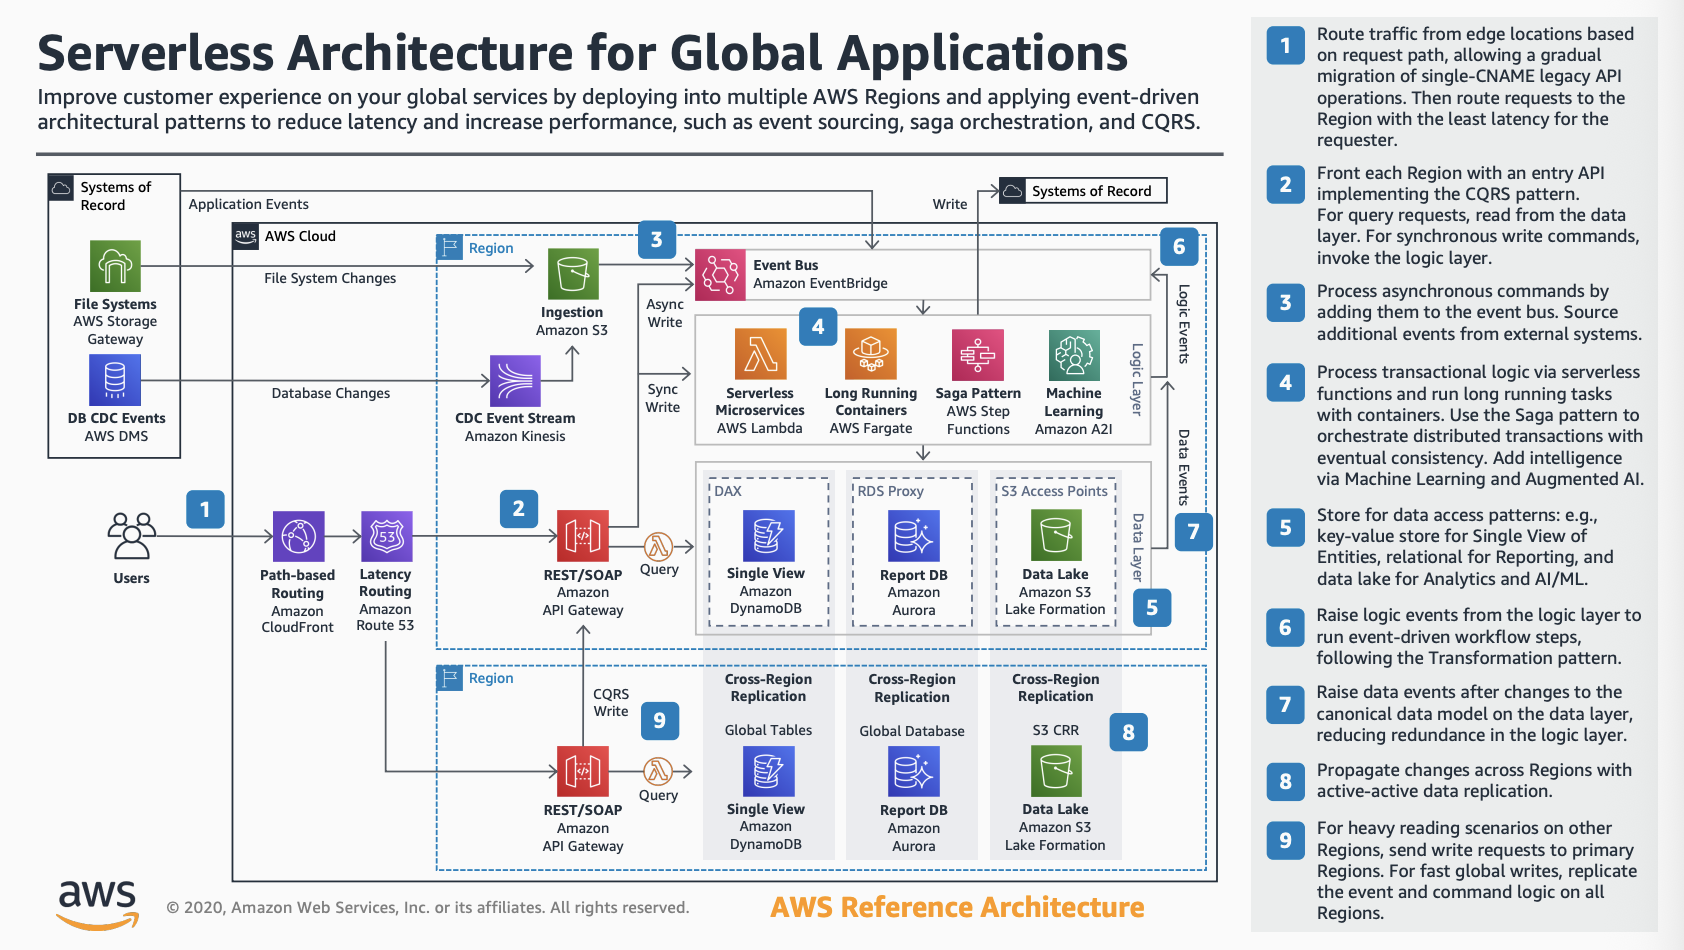Click the AWS DMS DB CDC Events icon

[115, 381]
